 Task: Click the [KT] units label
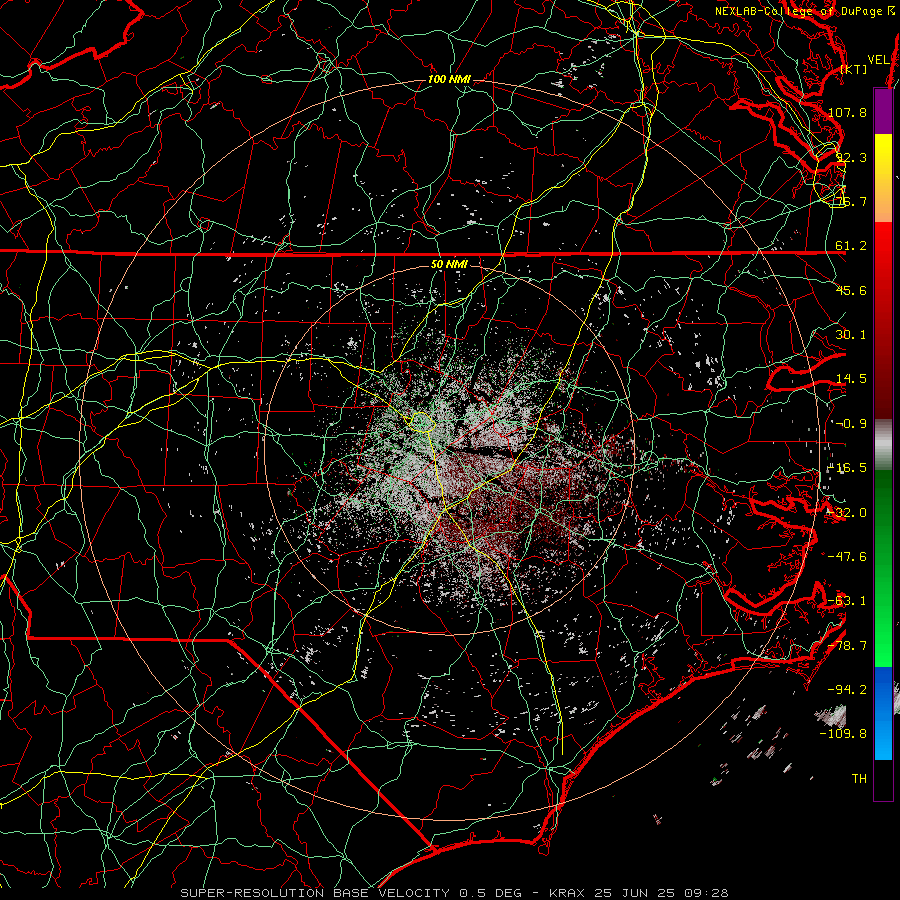(x=854, y=69)
